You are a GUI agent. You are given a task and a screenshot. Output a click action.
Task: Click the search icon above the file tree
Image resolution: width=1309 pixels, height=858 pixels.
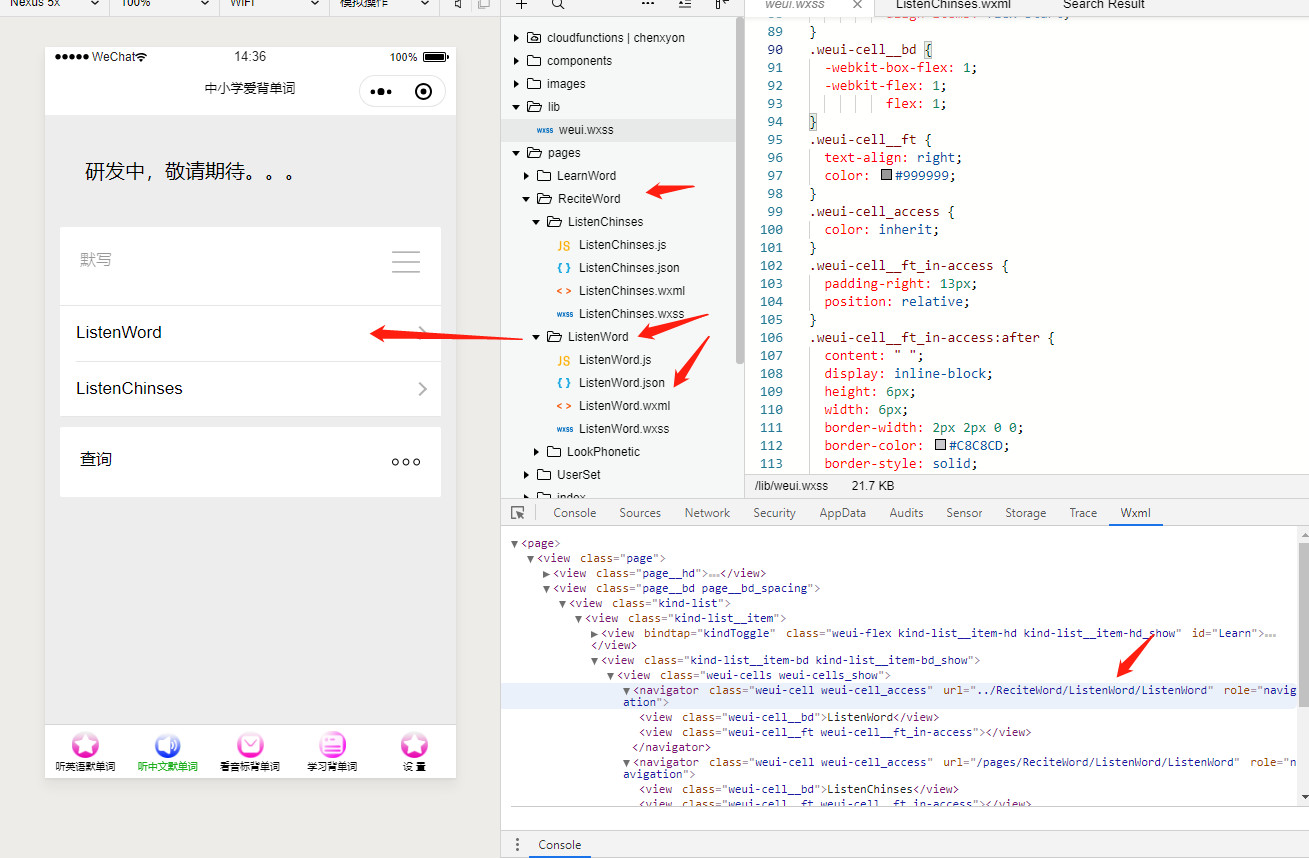pos(558,4)
